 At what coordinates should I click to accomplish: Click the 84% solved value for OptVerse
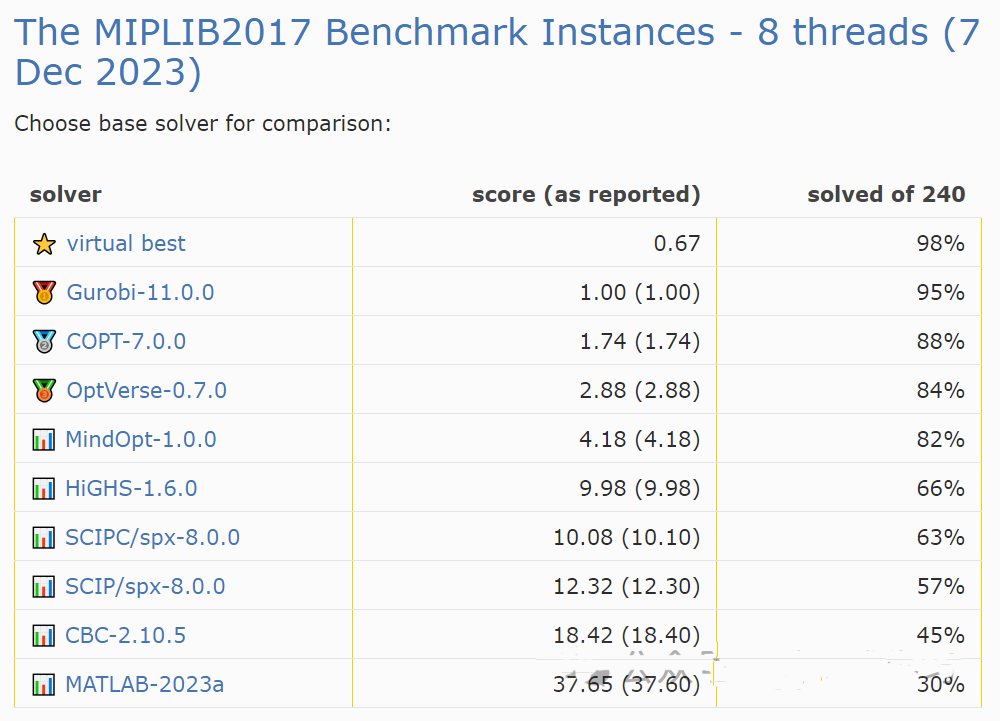[x=941, y=391]
